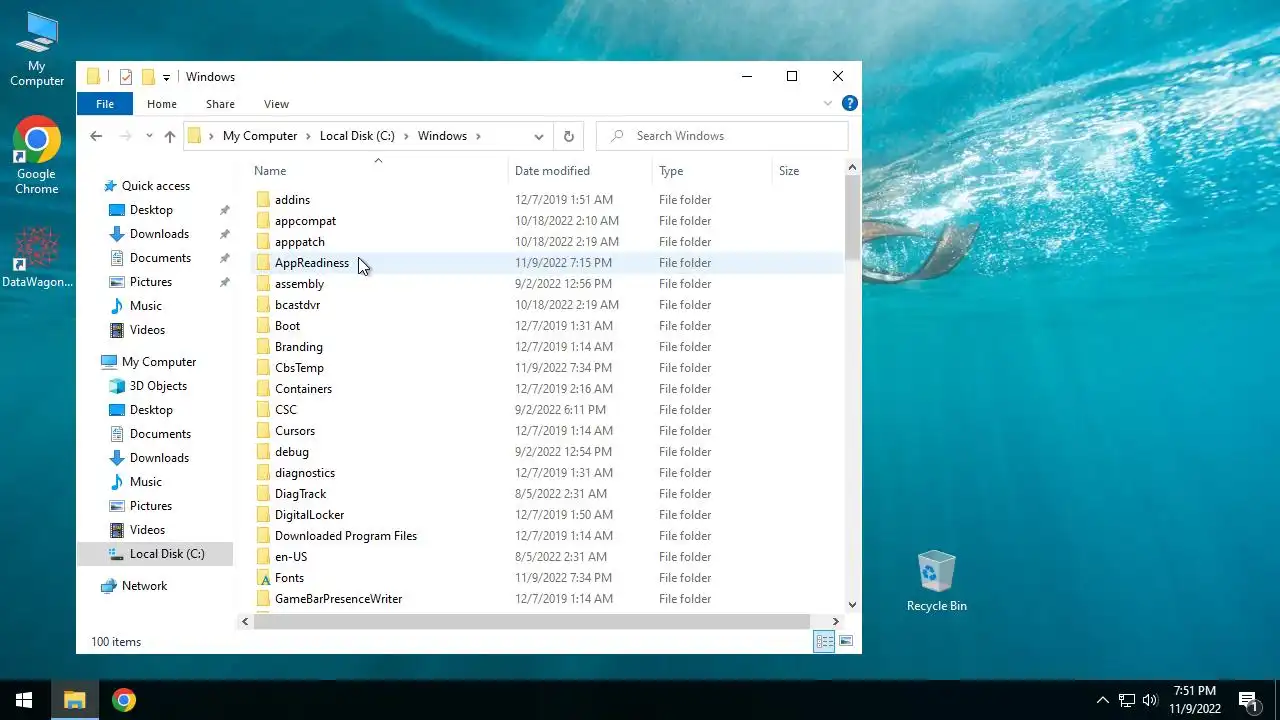The width and height of the screenshot is (1280, 720).
Task: Open the File ribbon tab
Action: 105,104
